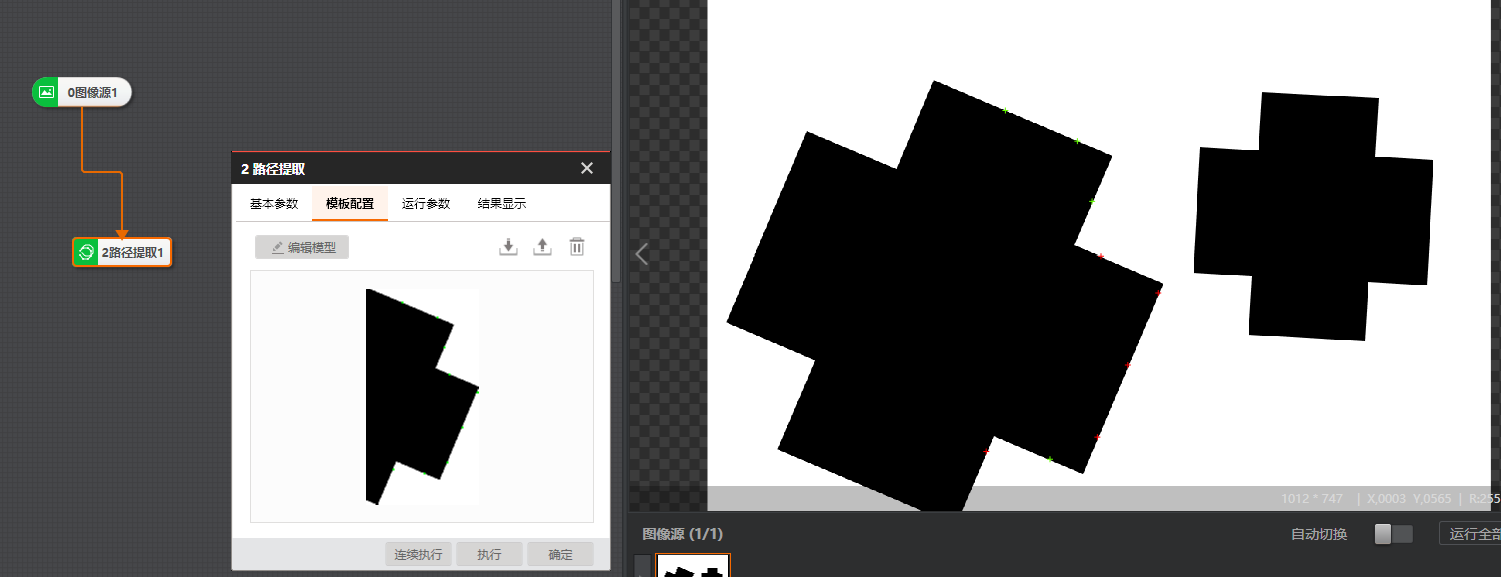
Task: Open the 结果显示 tab
Action: [502, 204]
